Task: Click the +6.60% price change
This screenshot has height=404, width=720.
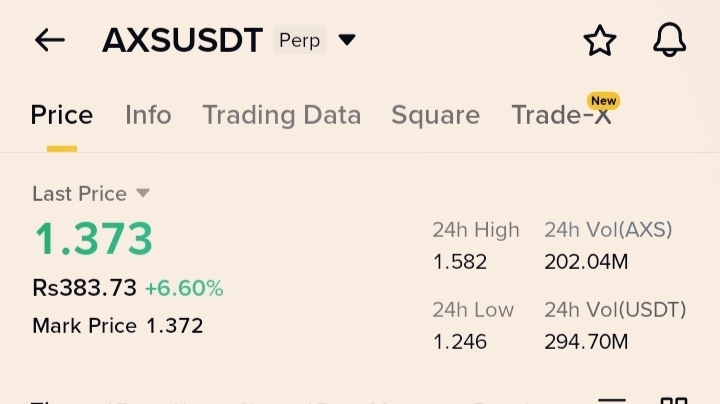Action: [184, 288]
